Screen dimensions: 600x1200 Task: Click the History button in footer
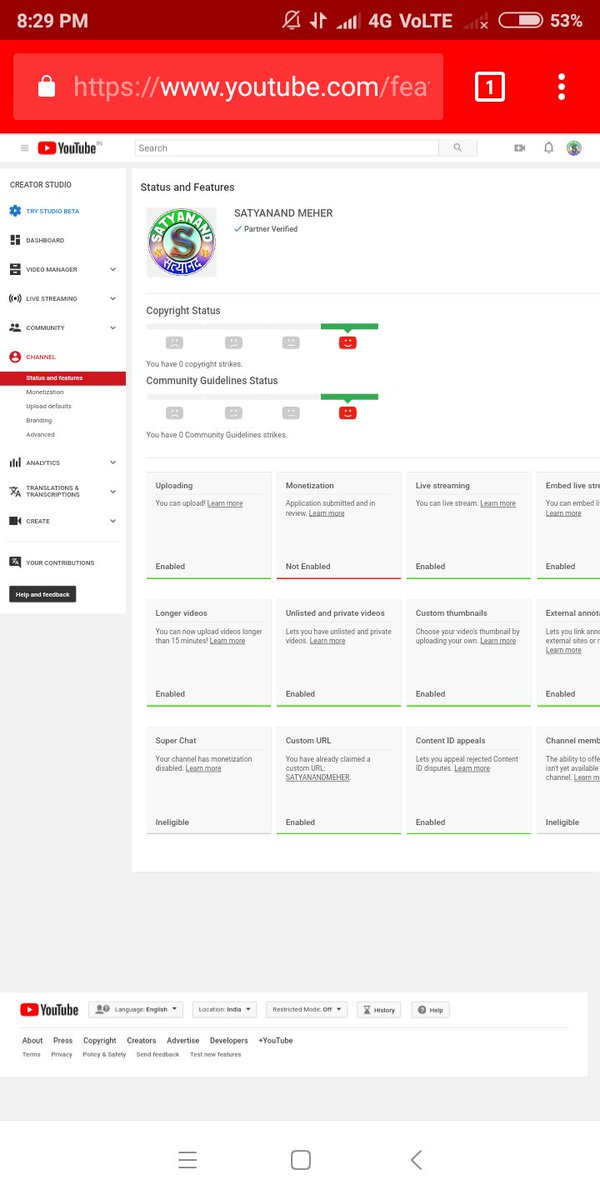[378, 1010]
